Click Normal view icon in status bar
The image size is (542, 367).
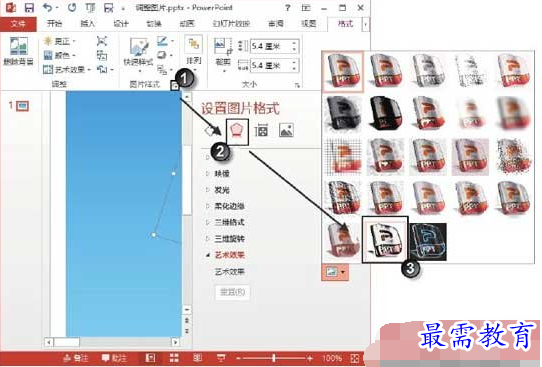pyautogui.click(x=150, y=358)
